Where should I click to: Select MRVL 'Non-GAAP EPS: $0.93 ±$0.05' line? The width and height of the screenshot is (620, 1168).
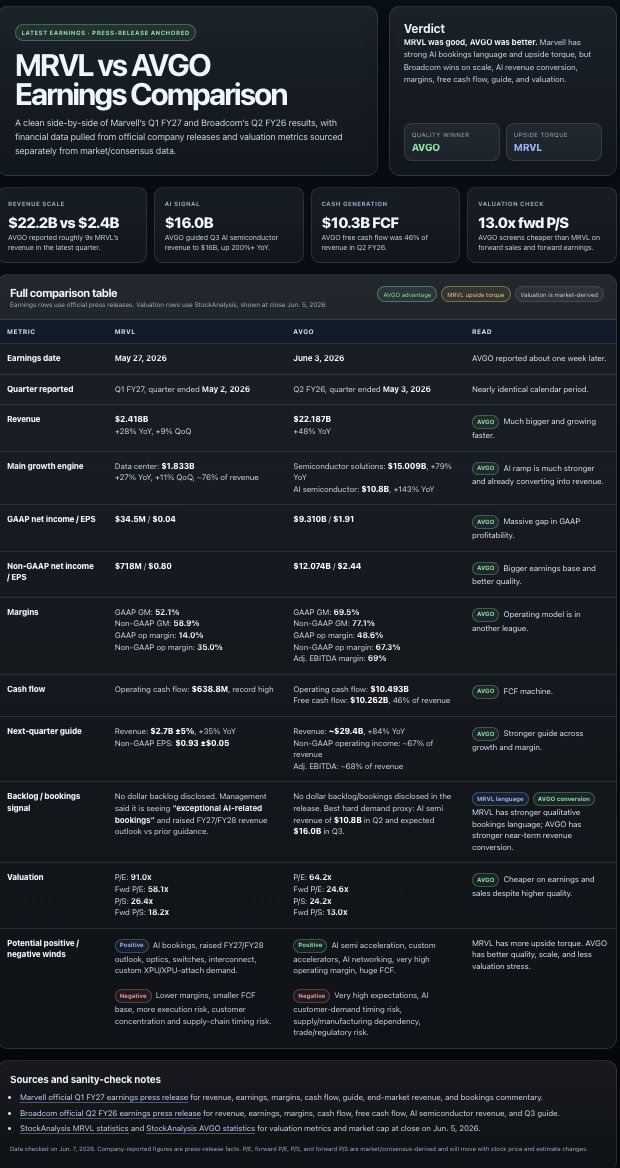coord(172,743)
